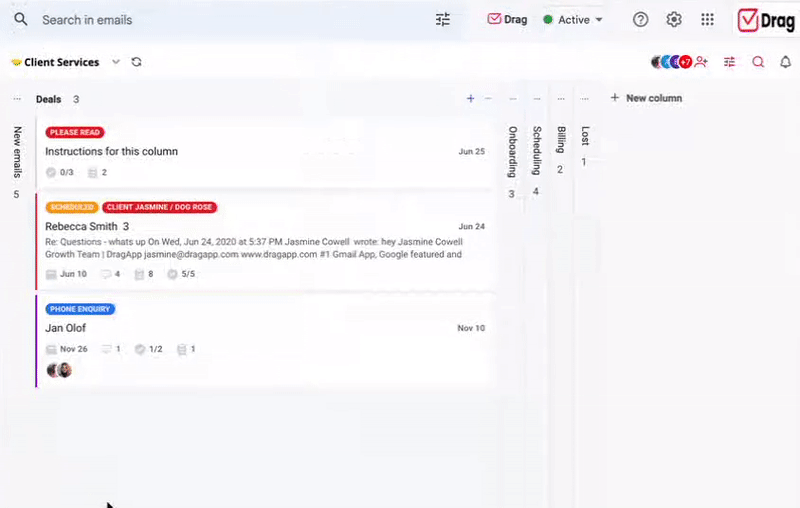Click comments count 1 on Jan Olof card

[111, 349]
